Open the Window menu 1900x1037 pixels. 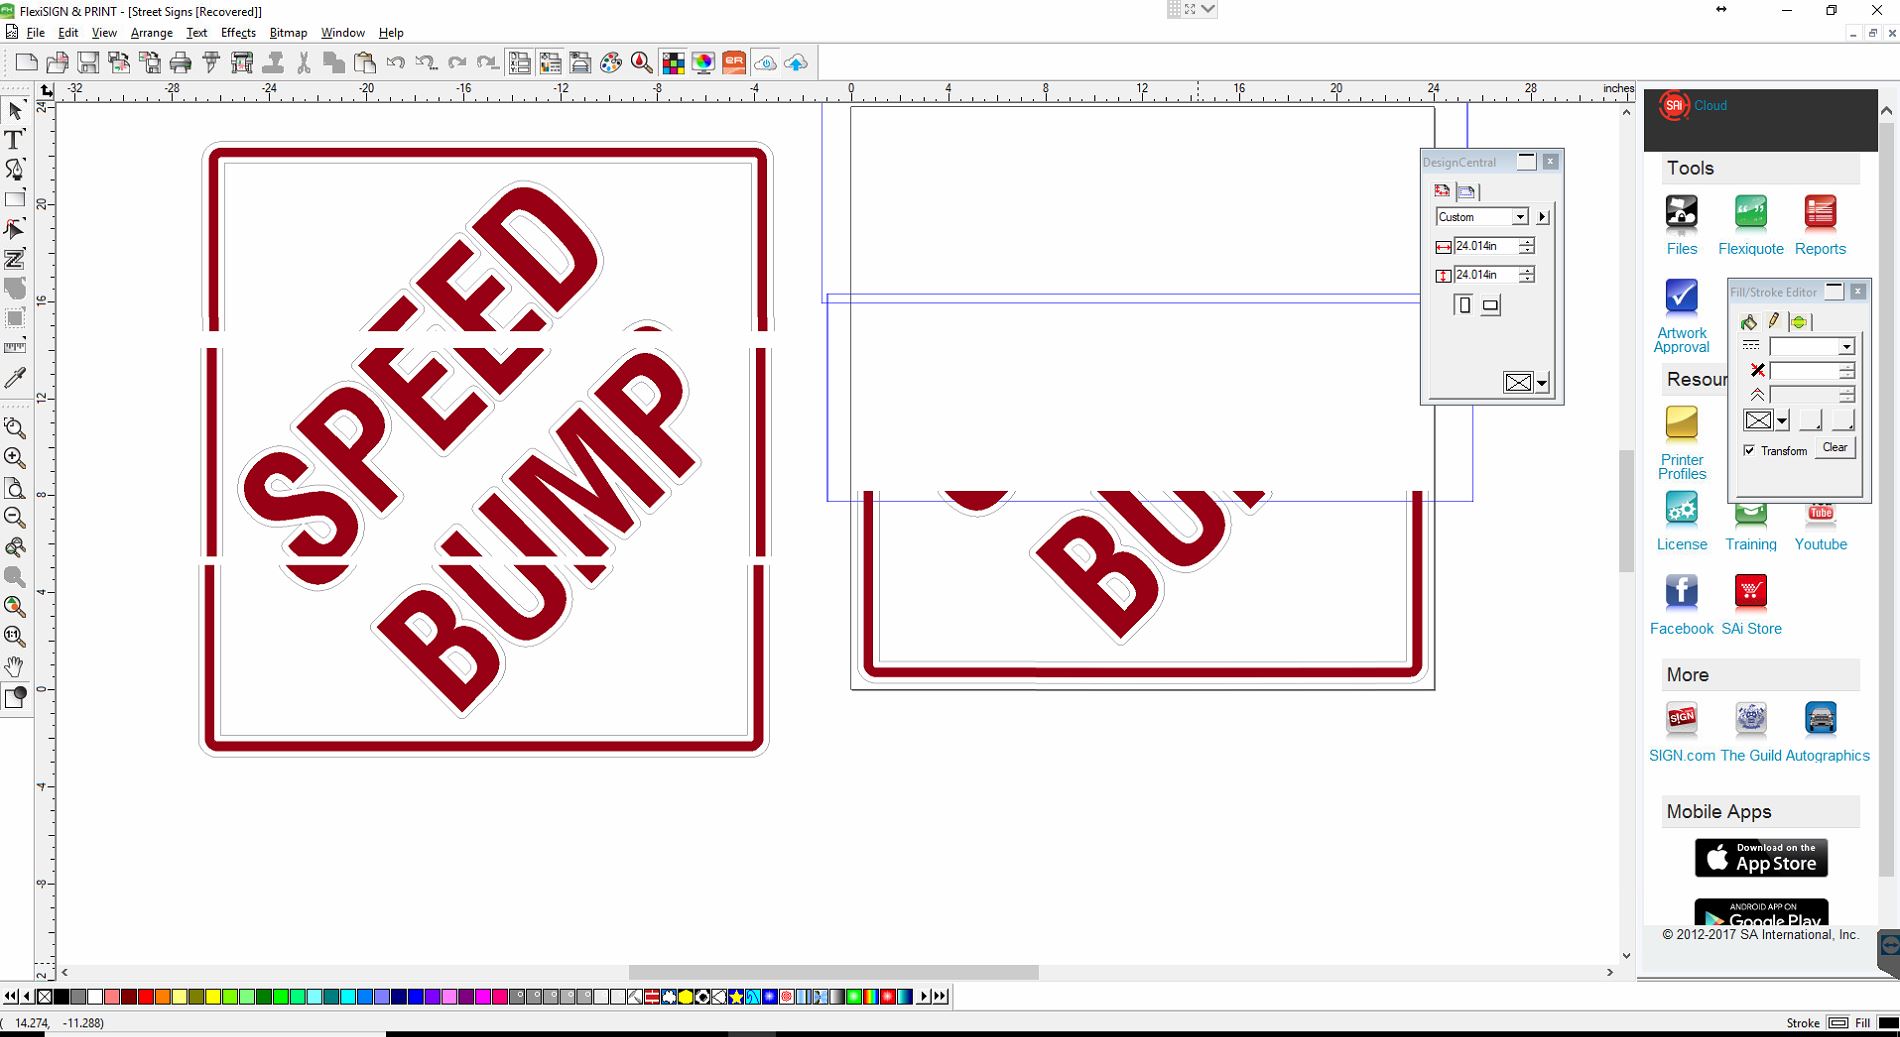pos(343,33)
